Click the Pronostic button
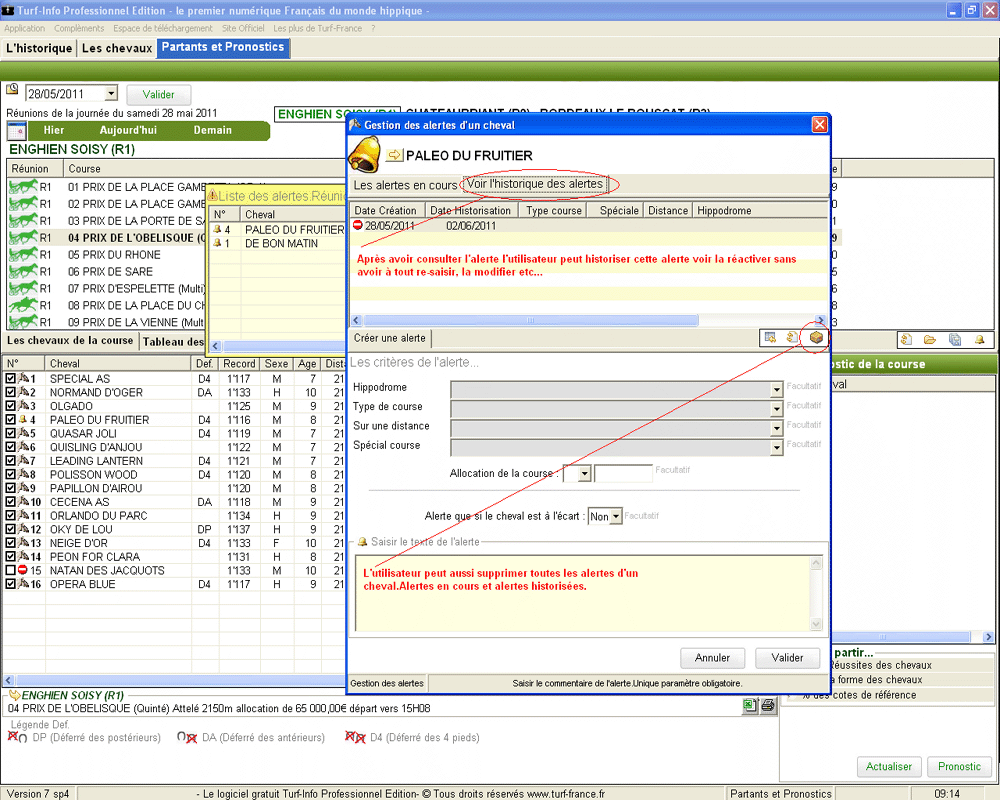The width and height of the screenshot is (1000, 800). point(959,766)
